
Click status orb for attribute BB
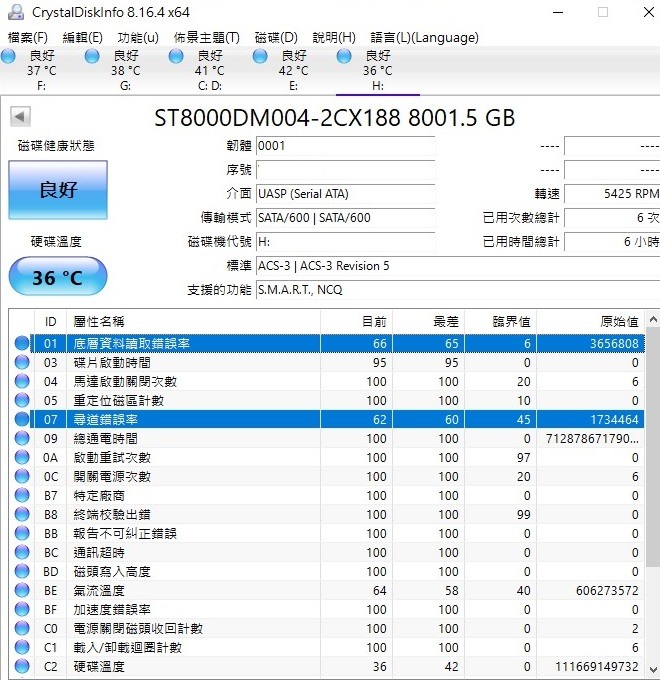click(x=22, y=533)
